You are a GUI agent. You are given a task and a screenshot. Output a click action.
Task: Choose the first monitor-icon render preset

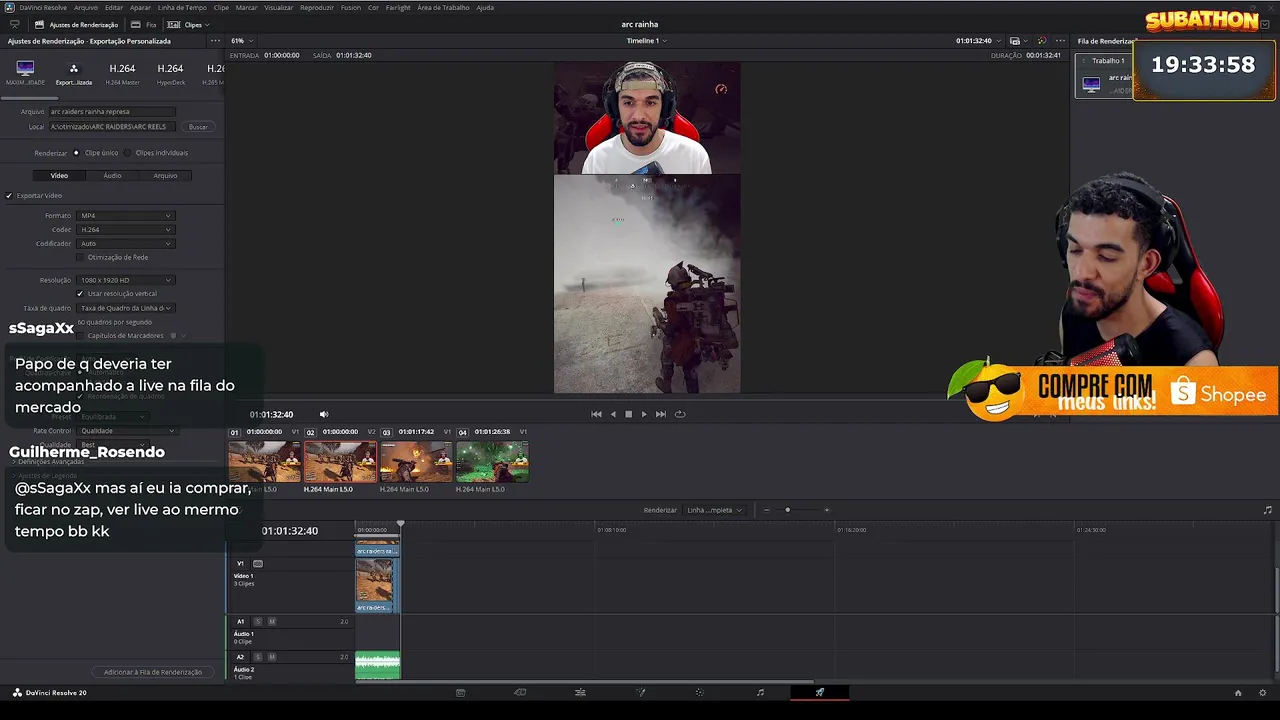25,74
